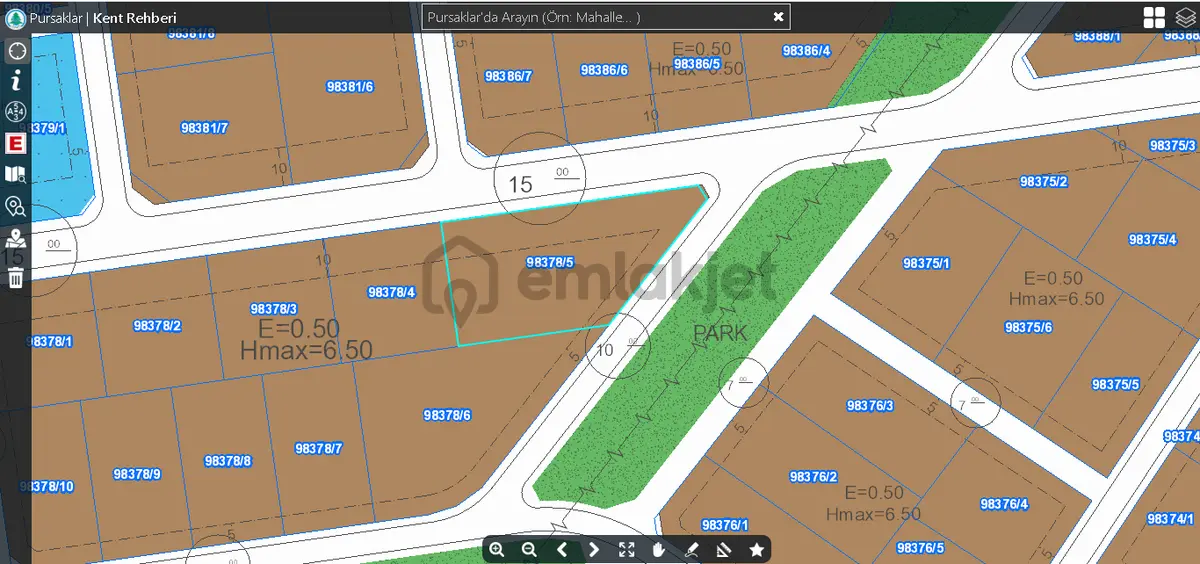Select the draw pencil tool
Image resolution: width=1200 pixels, height=564 pixels.
tap(691, 549)
